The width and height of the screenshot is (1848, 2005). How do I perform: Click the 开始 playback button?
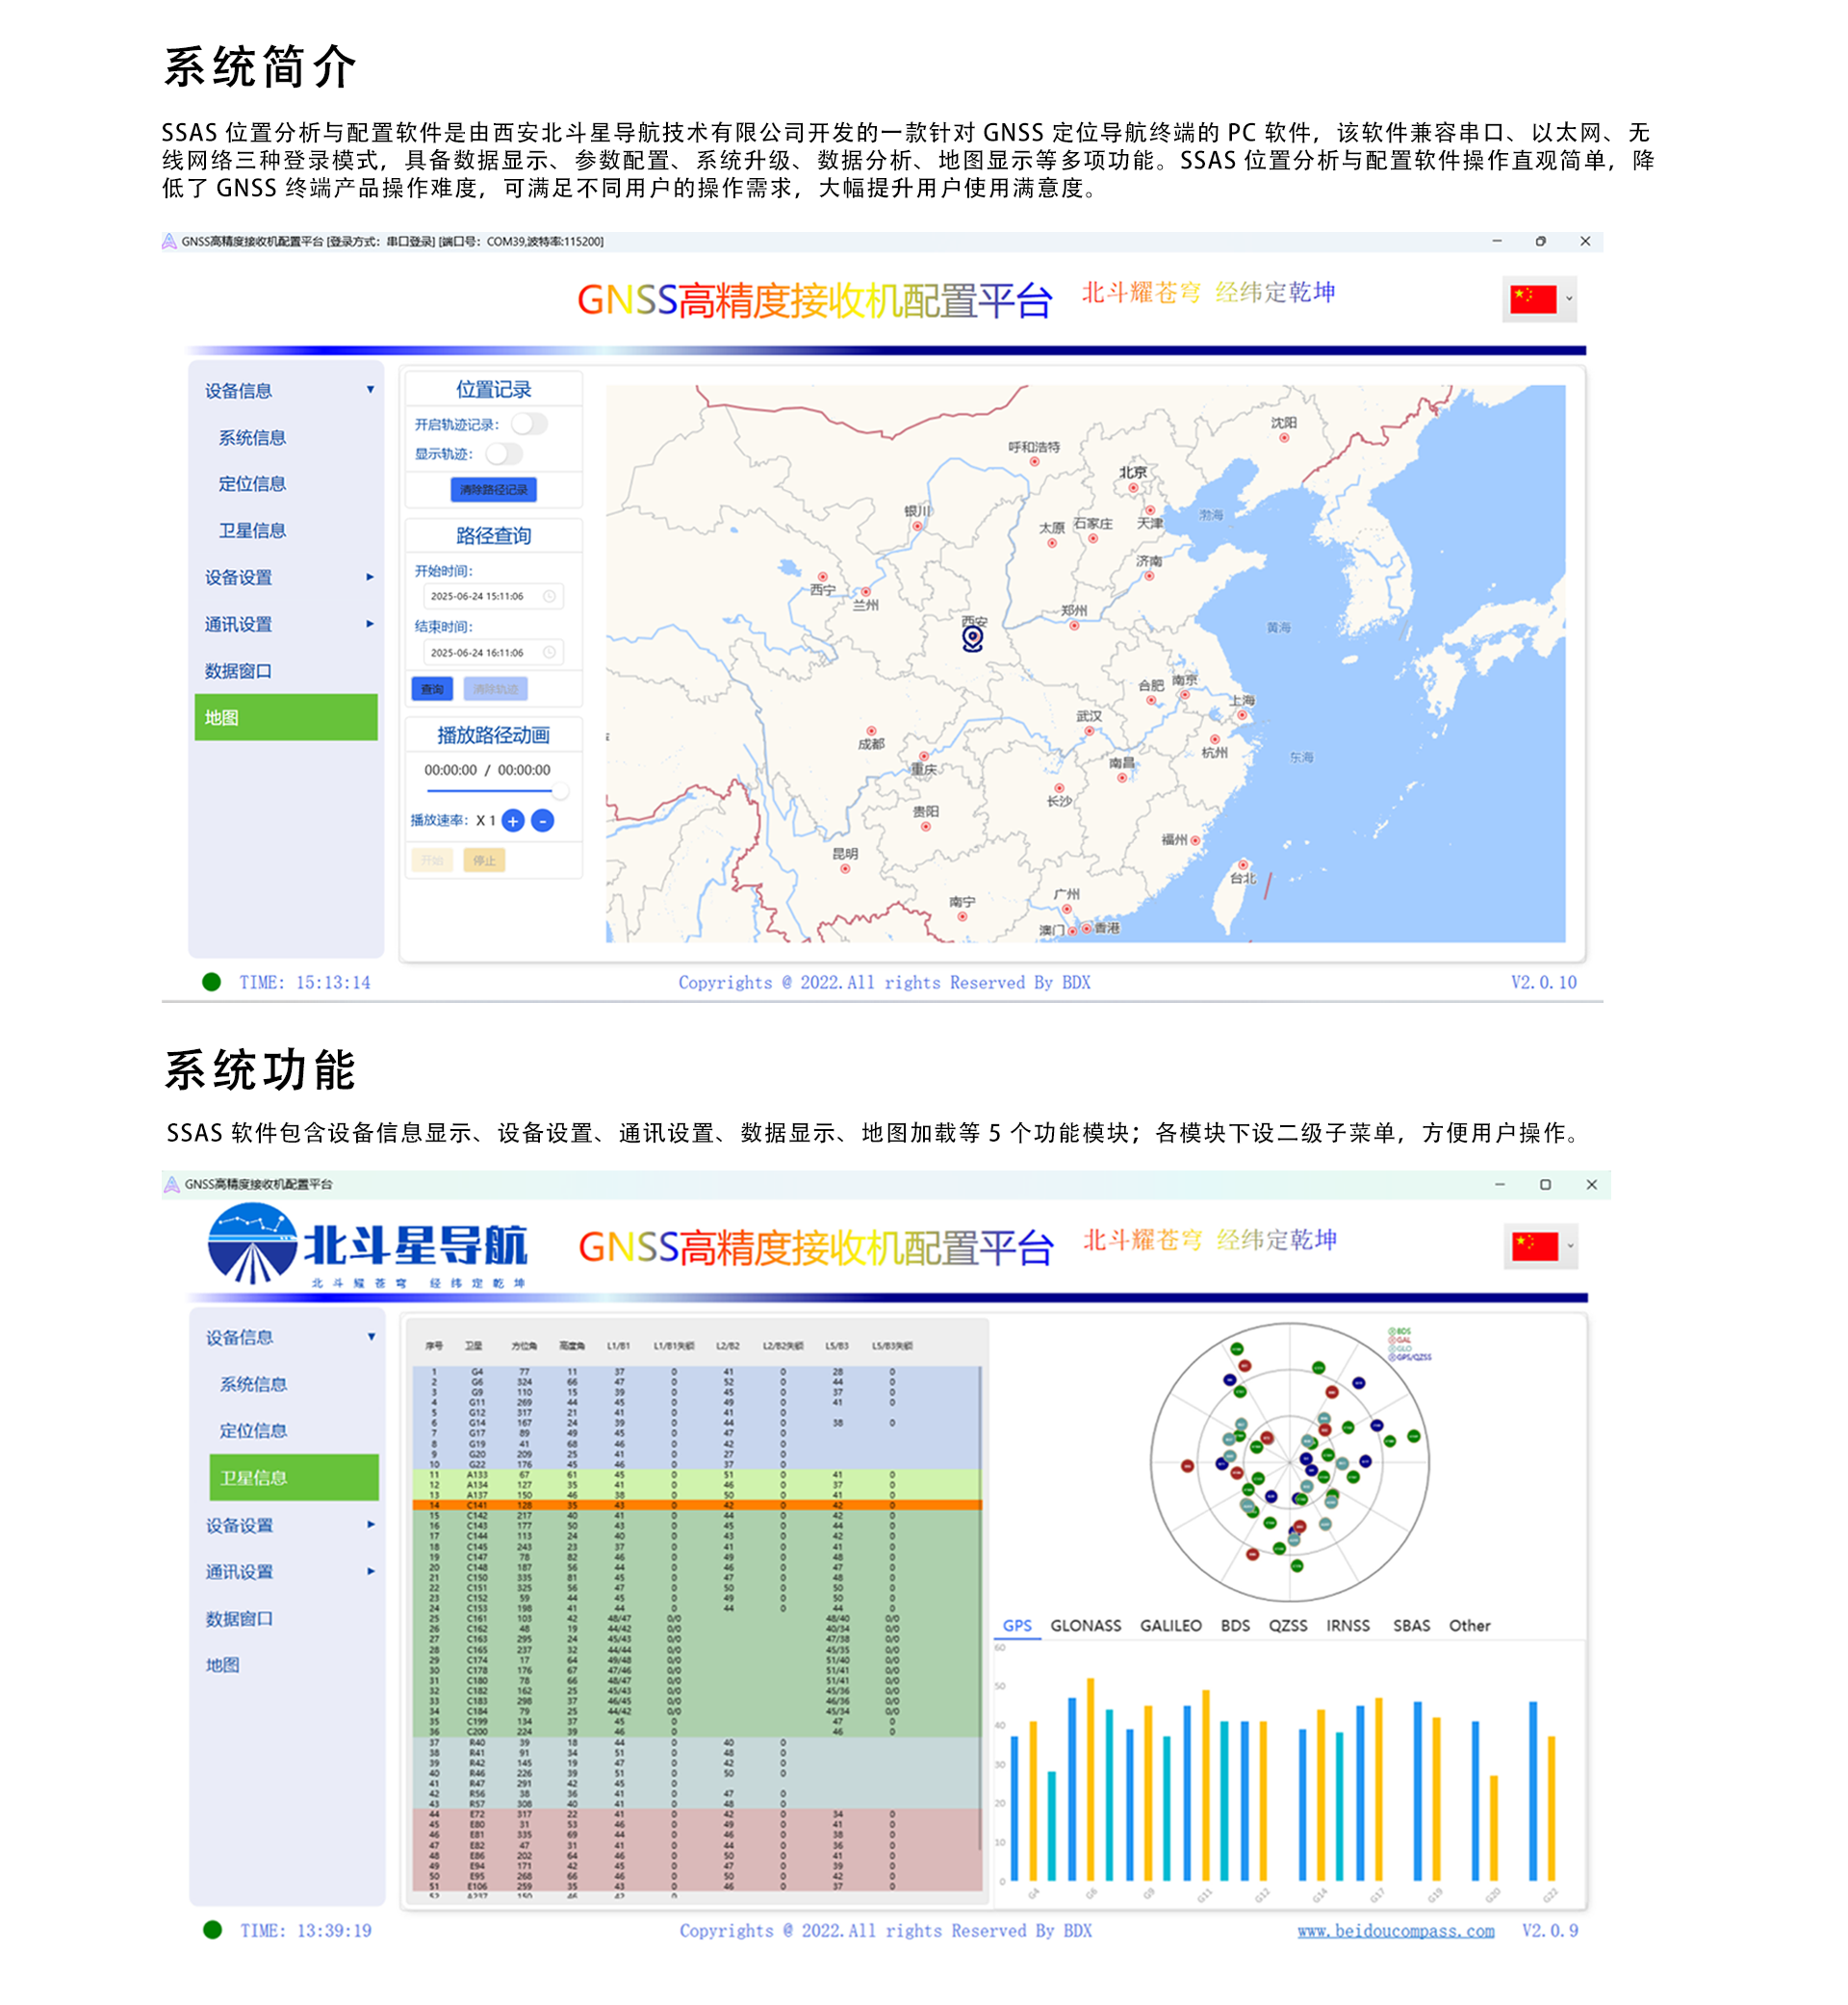tap(432, 861)
